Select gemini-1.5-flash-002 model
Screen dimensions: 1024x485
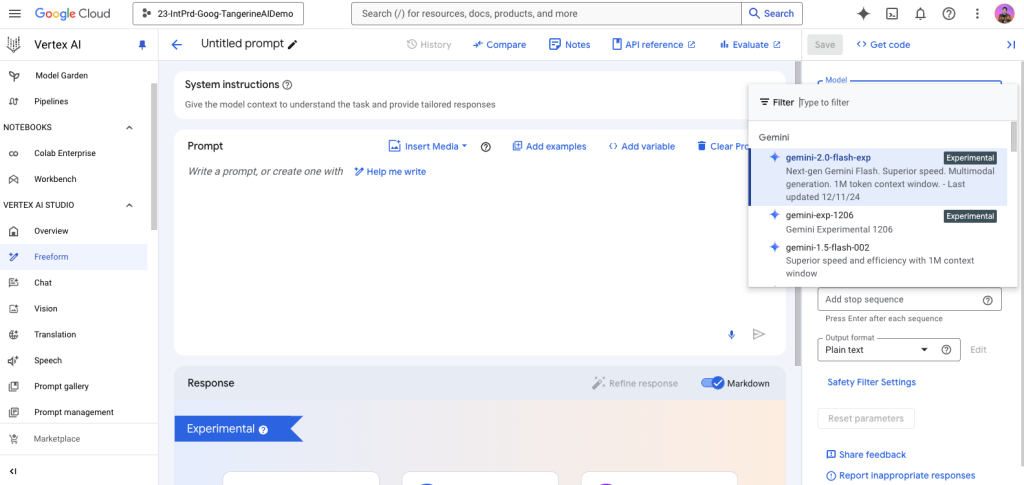click(878, 260)
